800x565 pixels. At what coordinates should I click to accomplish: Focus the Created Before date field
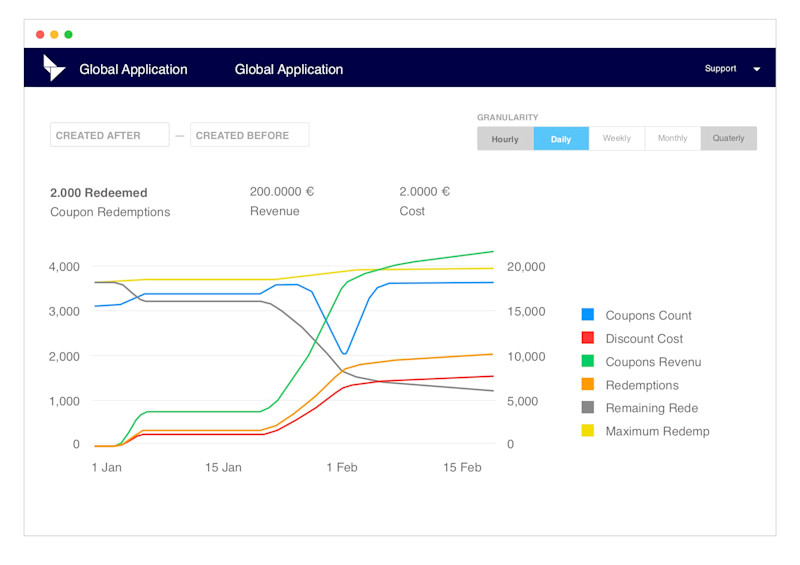click(x=249, y=135)
